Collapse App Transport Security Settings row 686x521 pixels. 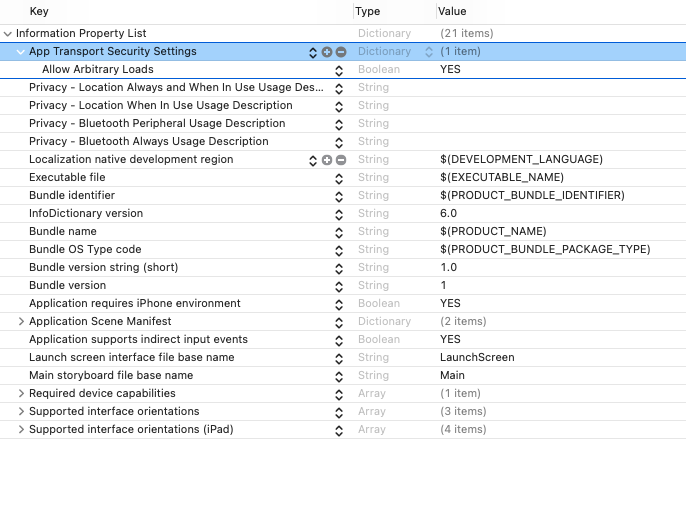pyautogui.click(x=20, y=52)
